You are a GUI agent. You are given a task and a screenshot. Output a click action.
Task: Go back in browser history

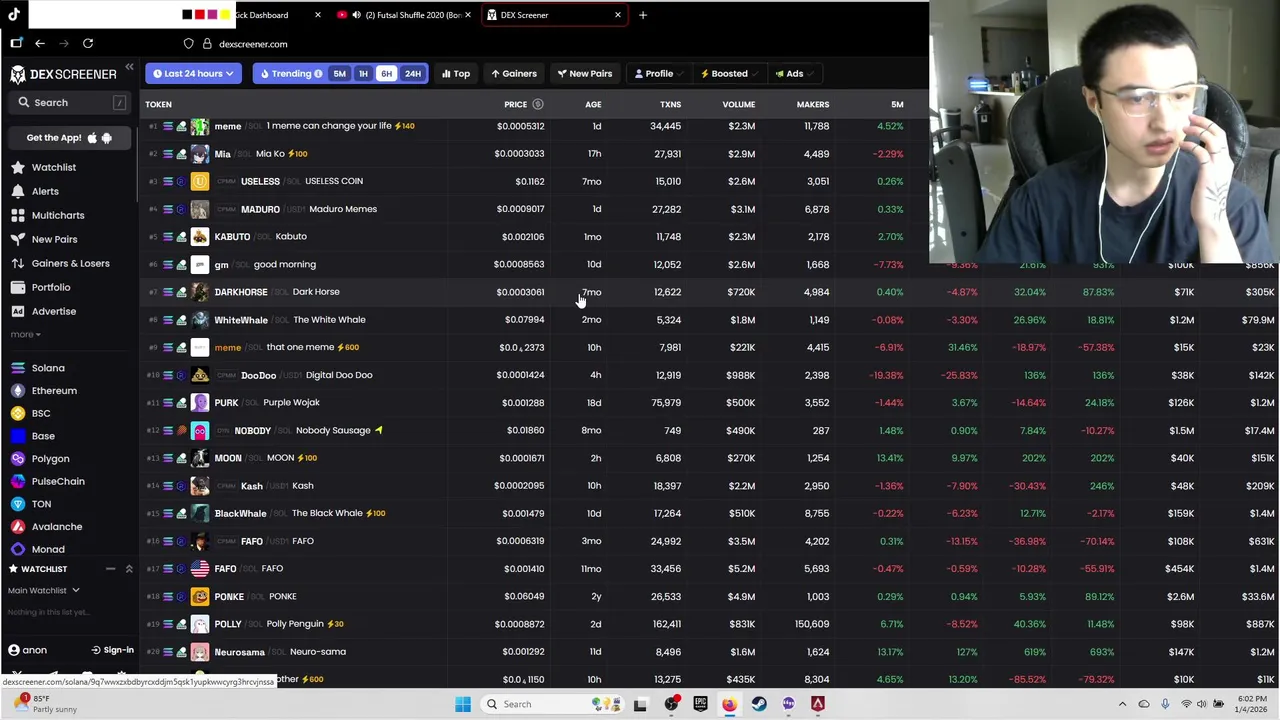[40, 43]
